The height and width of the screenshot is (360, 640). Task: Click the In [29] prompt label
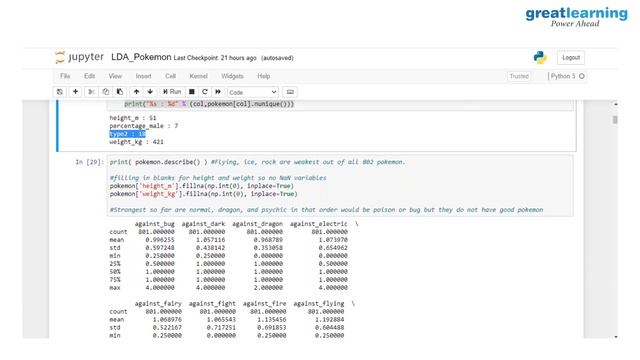coord(89,162)
